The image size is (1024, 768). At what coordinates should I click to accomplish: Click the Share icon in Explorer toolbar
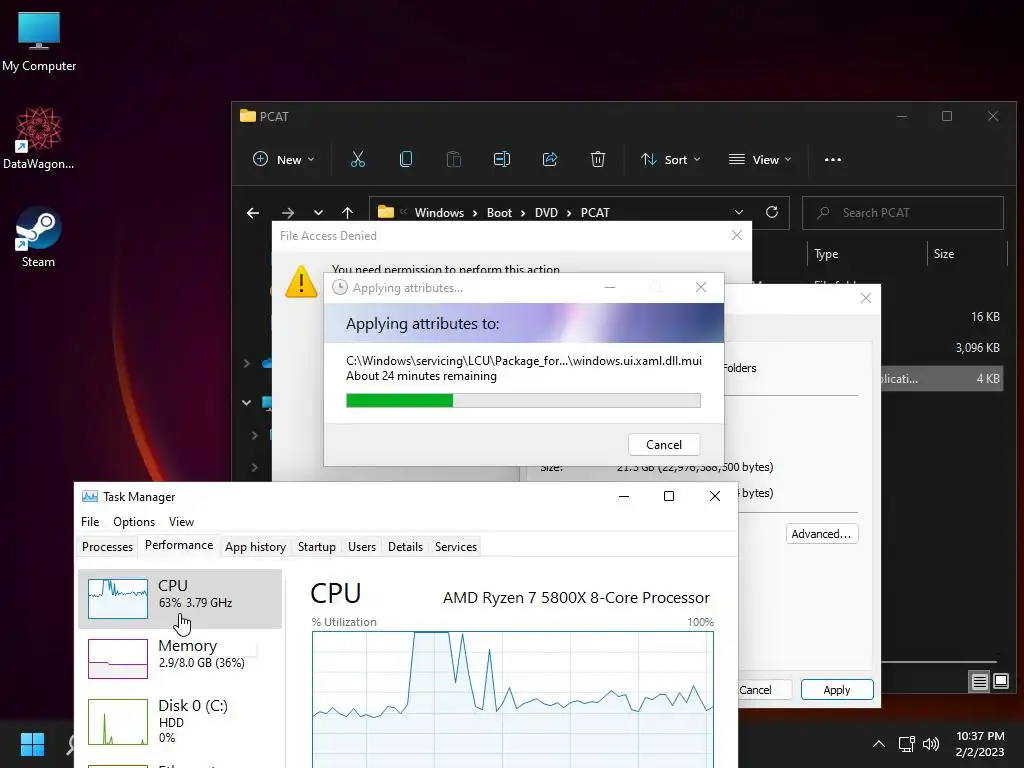coord(550,159)
